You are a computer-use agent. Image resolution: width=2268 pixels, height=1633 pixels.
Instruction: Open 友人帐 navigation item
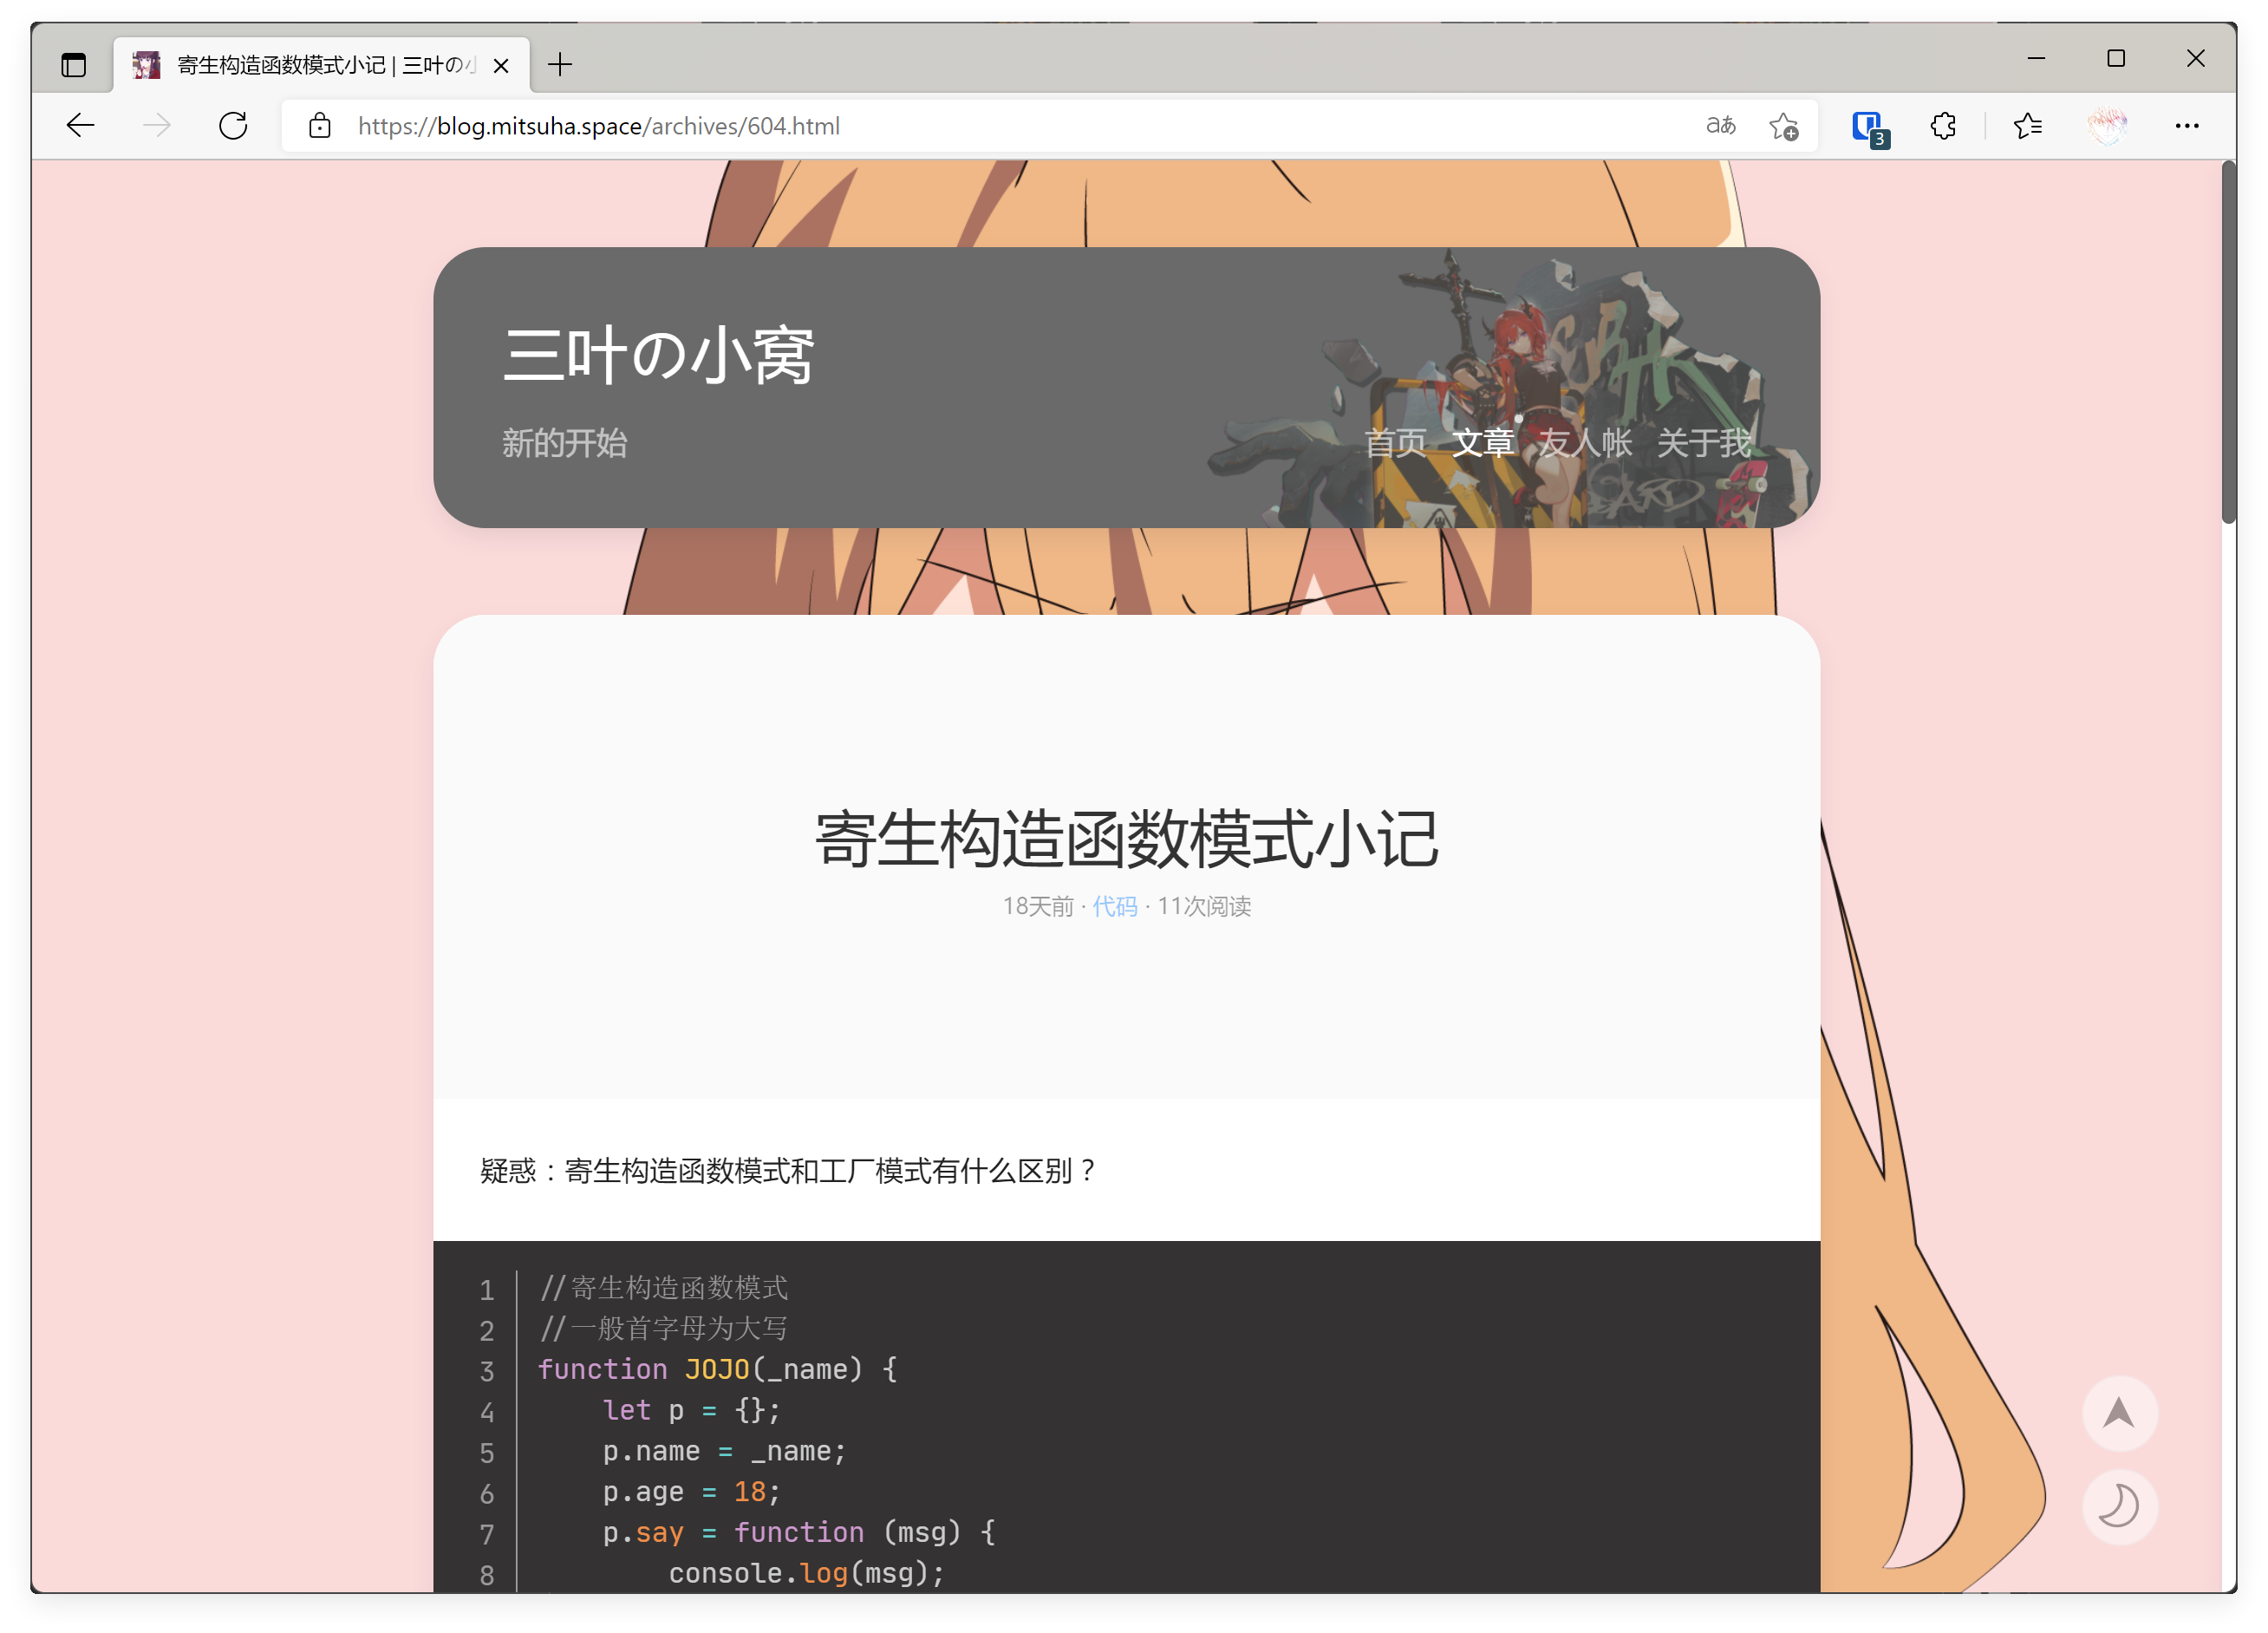(1585, 443)
